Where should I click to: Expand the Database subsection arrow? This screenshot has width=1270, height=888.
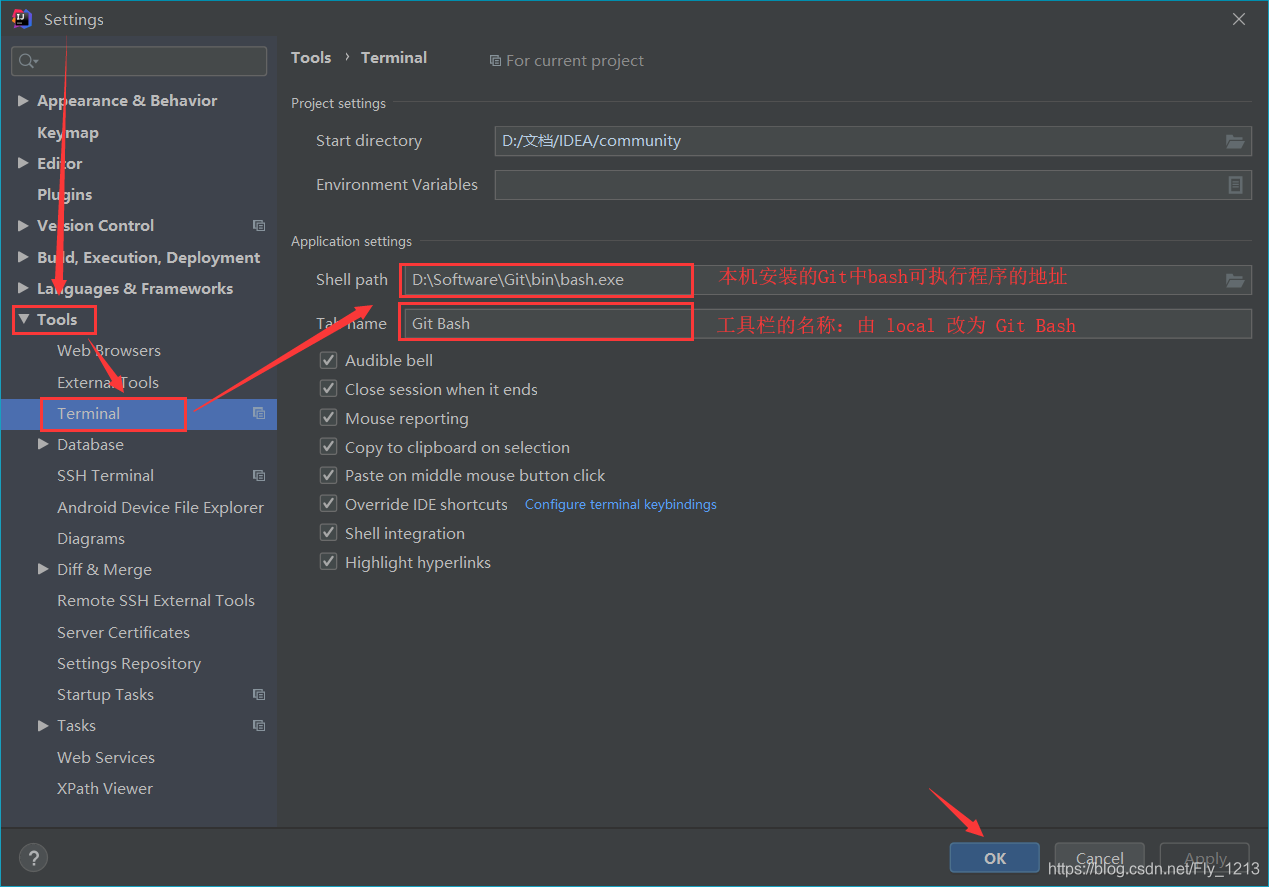click(x=43, y=444)
